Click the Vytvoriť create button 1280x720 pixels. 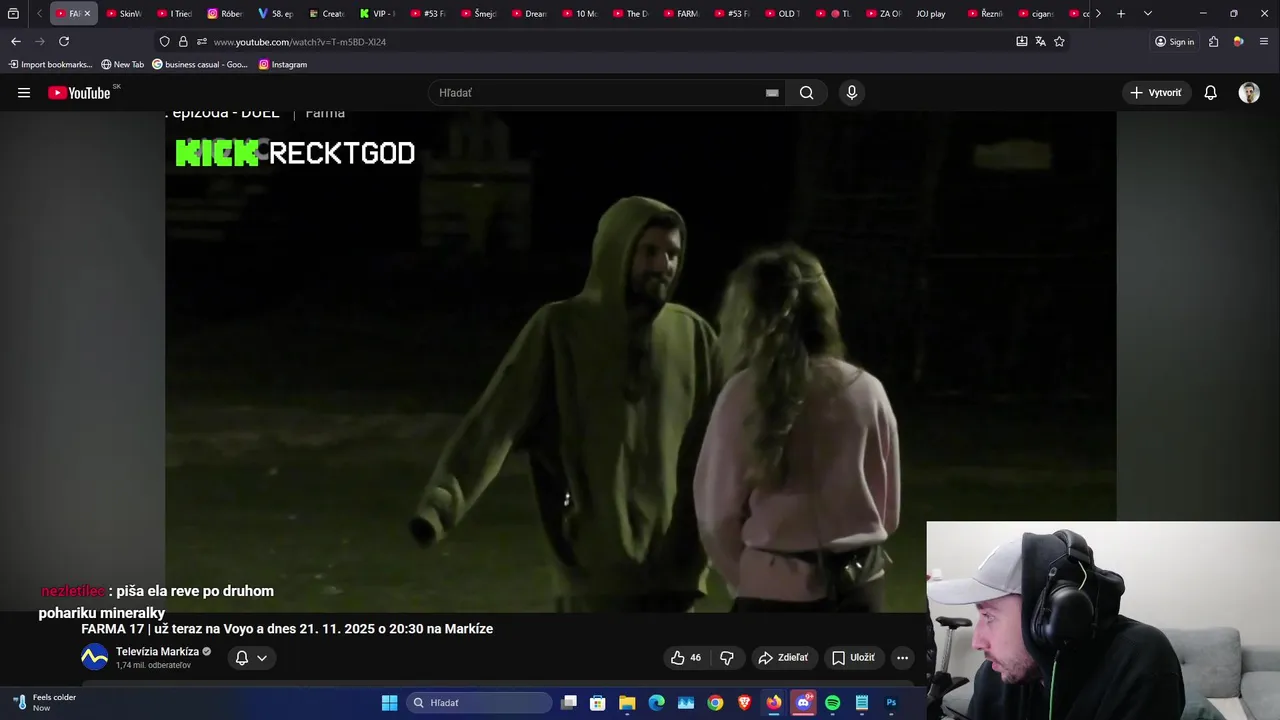(x=1156, y=93)
